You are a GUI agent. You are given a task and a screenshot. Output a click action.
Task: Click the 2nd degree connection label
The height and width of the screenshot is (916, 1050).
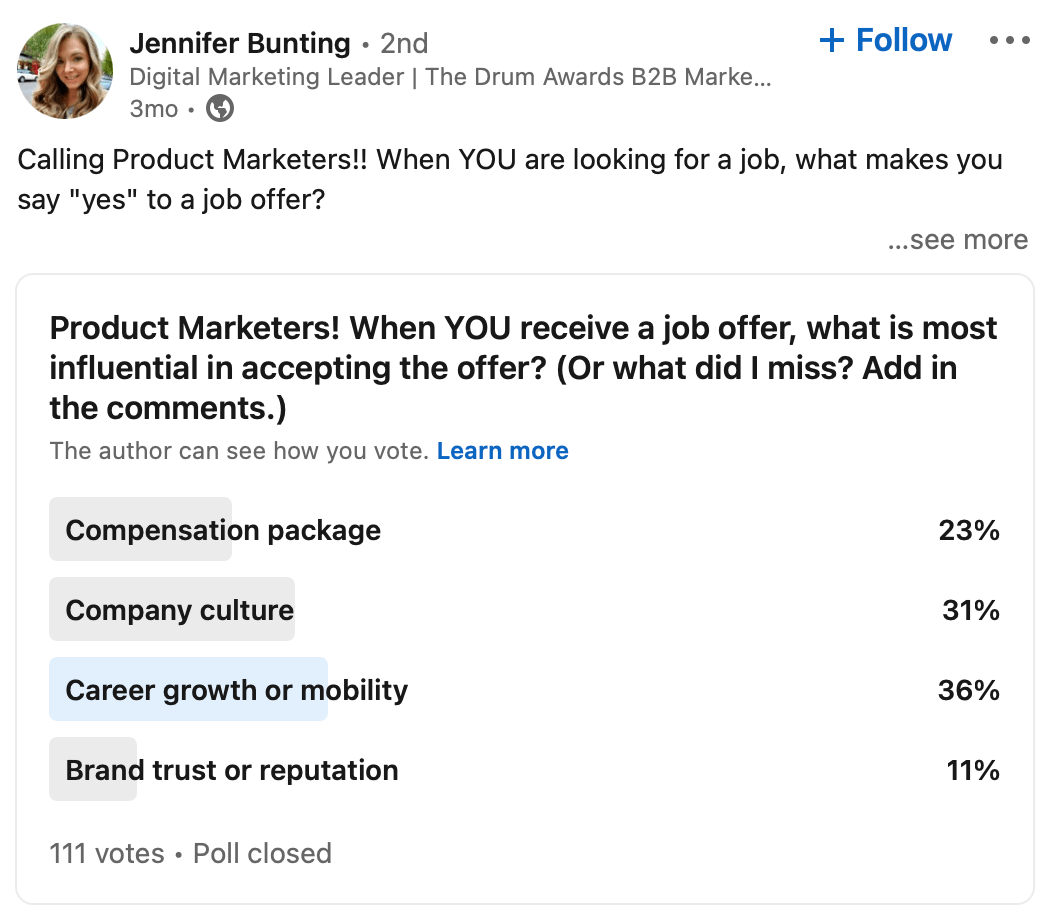[x=404, y=44]
